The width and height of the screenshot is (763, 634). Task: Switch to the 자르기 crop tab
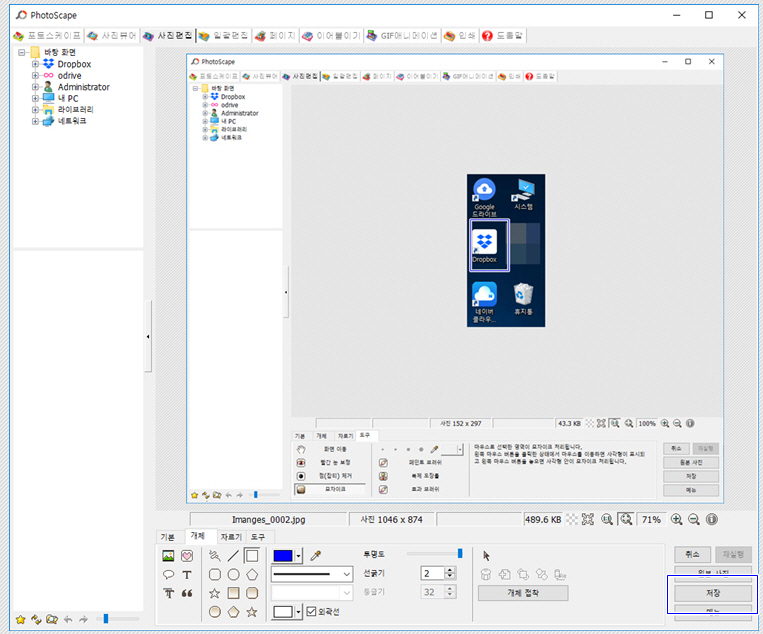[x=231, y=537]
